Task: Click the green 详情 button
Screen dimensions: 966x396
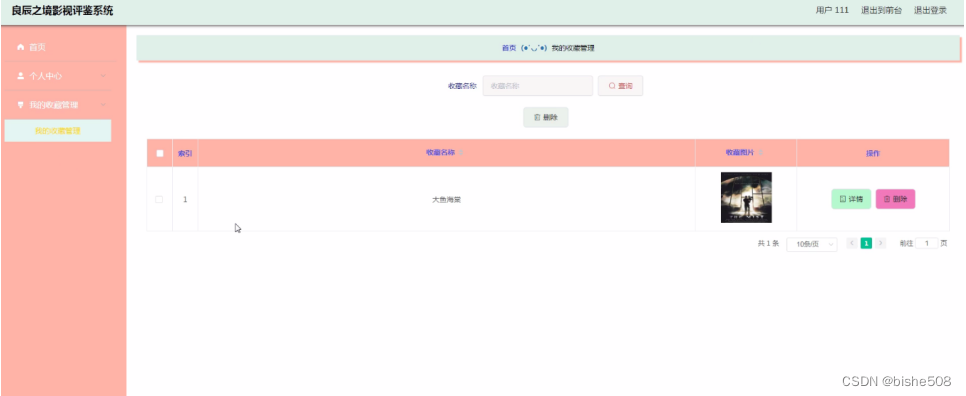Action: coord(851,199)
